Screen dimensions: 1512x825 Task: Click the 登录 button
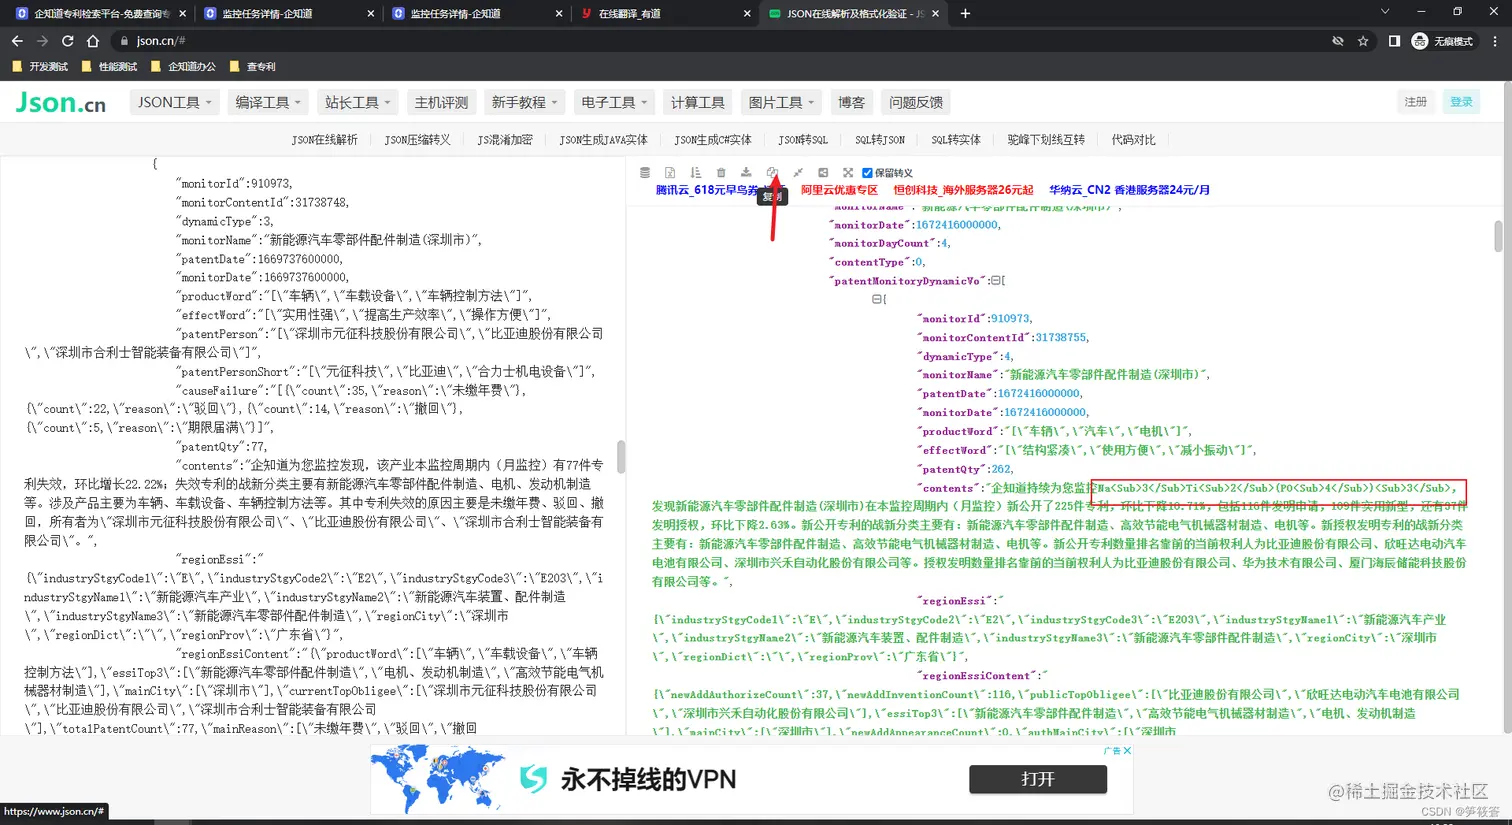[1461, 102]
